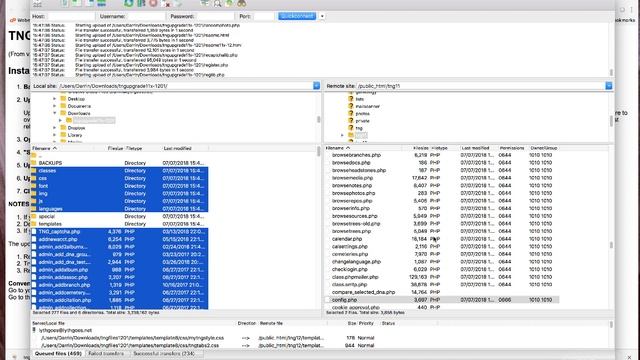Open the Quickconnect history dropdown arrow
The height and width of the screenshot is (360, 640).
click(322, 16)
